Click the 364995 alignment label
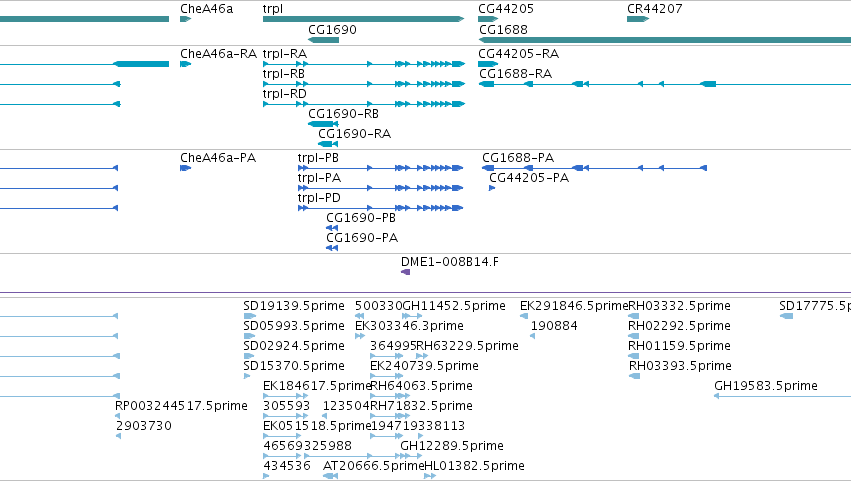Viewport: 851px width, 481px height. click(393, 346)
